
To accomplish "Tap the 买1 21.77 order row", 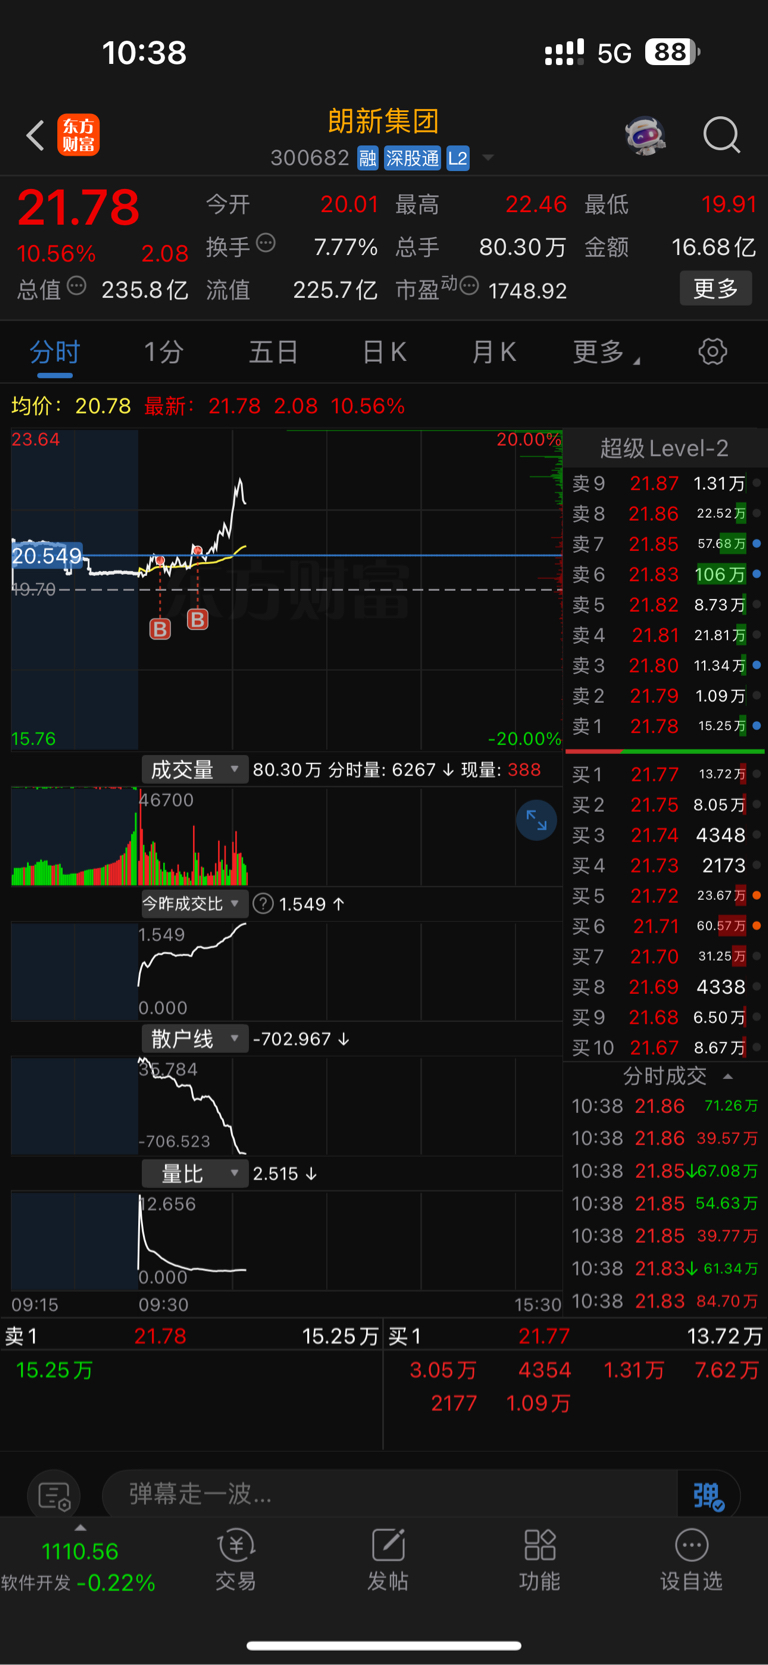I will click(665, 774).
